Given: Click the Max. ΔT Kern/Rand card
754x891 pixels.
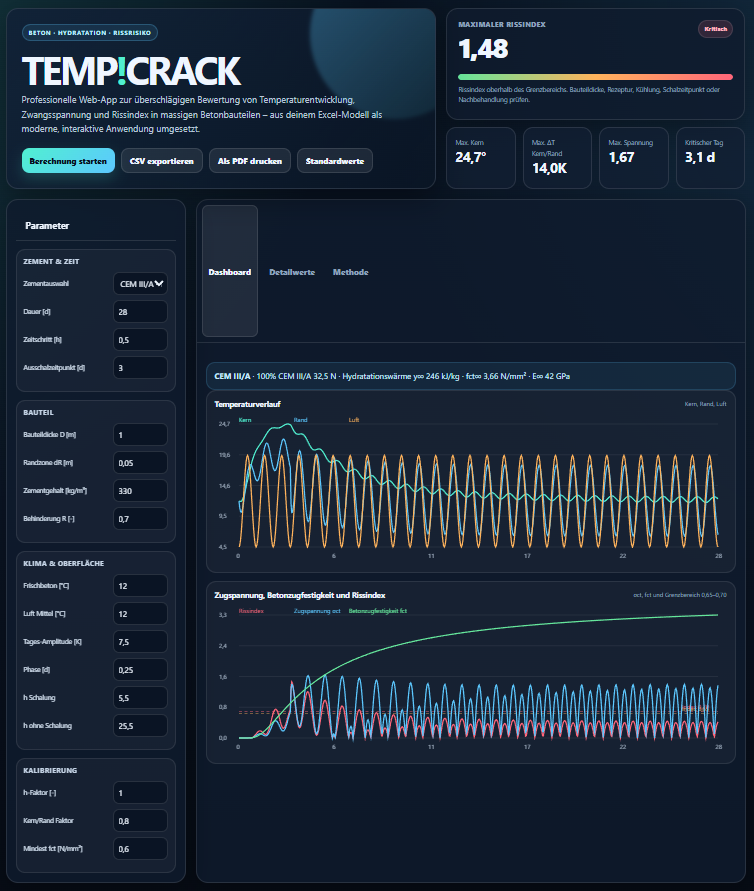Looking at the screenshot, I should (557, 158).
